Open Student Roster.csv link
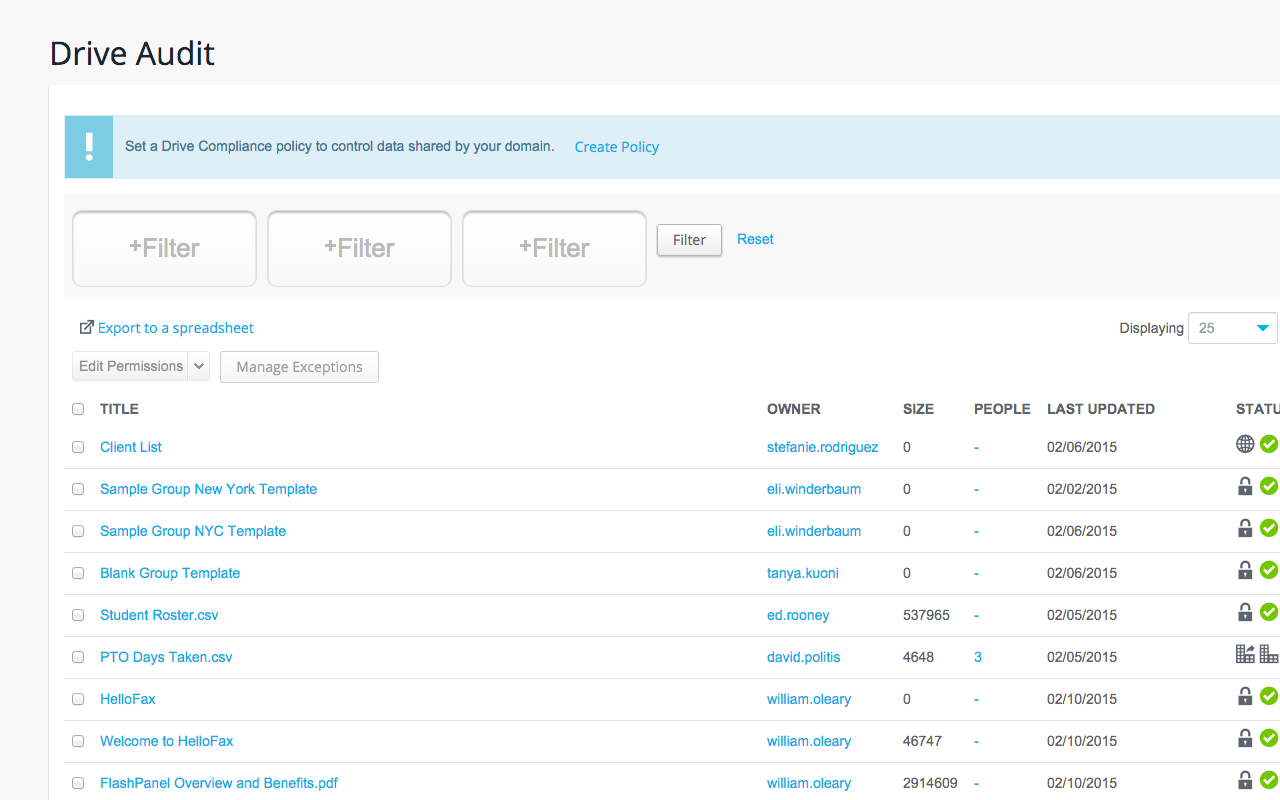This screenshot has width=1280, height=800. (159, 615)
